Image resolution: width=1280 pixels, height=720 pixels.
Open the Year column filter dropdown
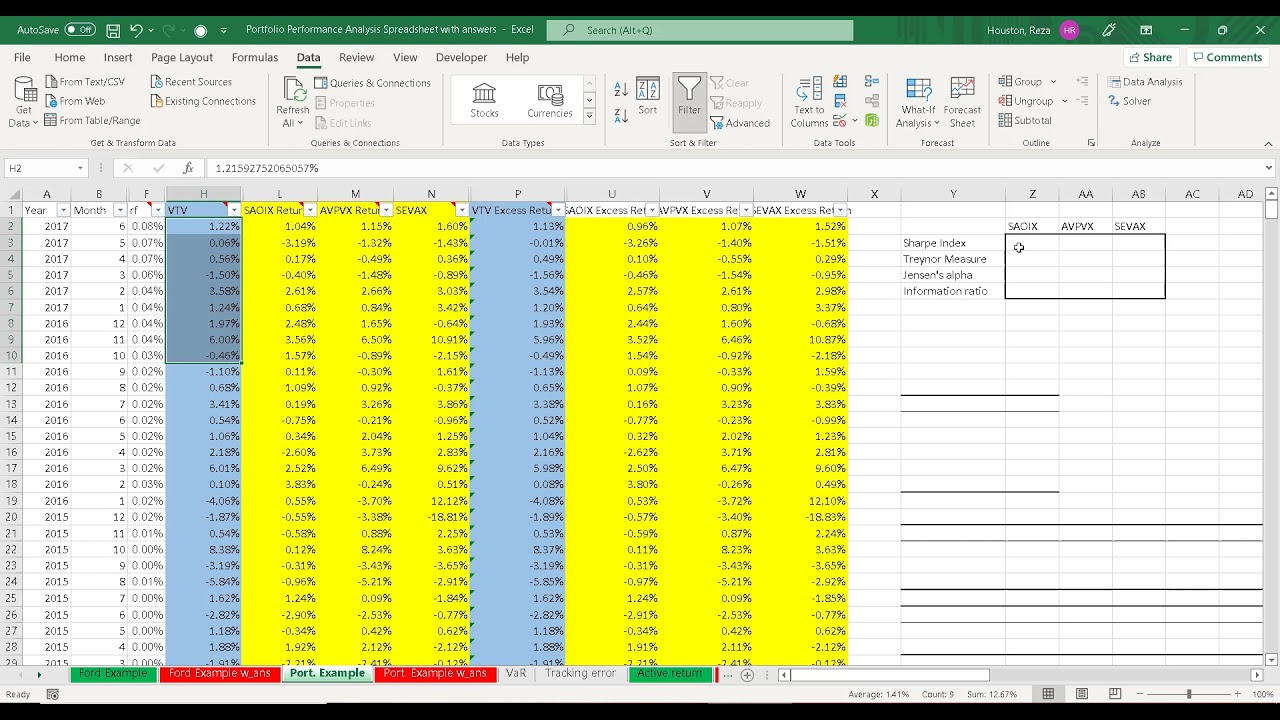[62, 210]
